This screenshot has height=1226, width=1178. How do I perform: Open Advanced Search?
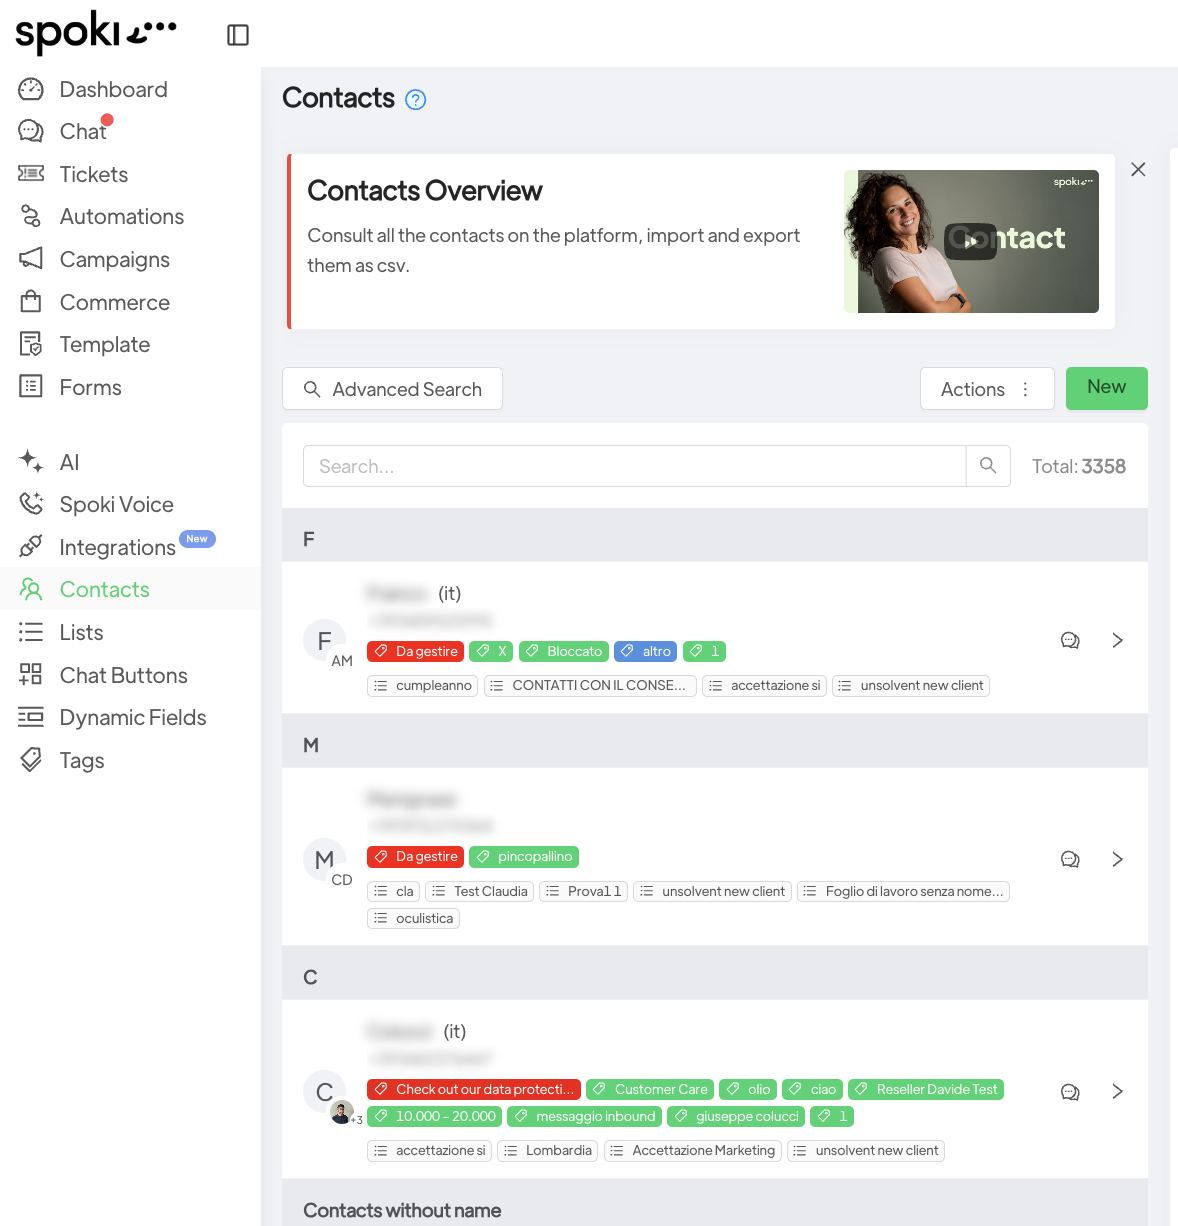[392, 389]
